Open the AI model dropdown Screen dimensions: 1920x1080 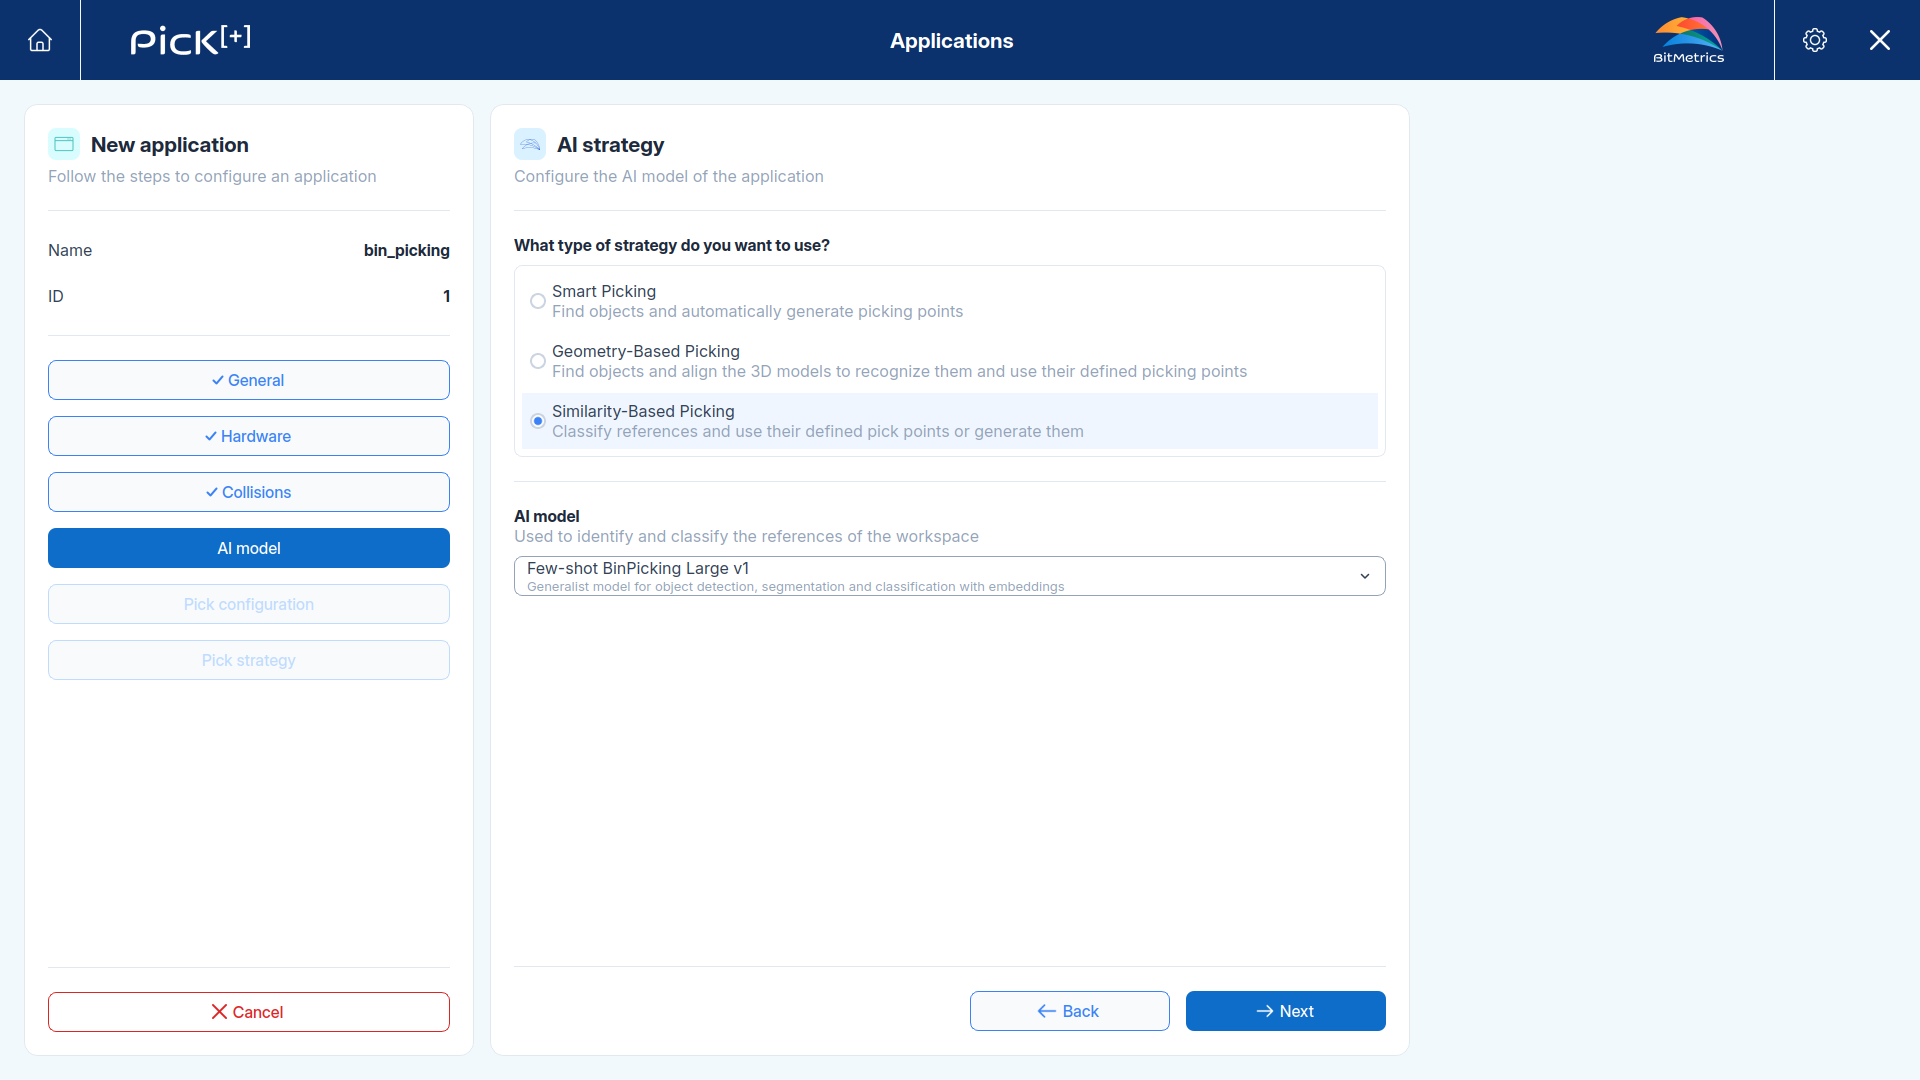coord(950,576)
